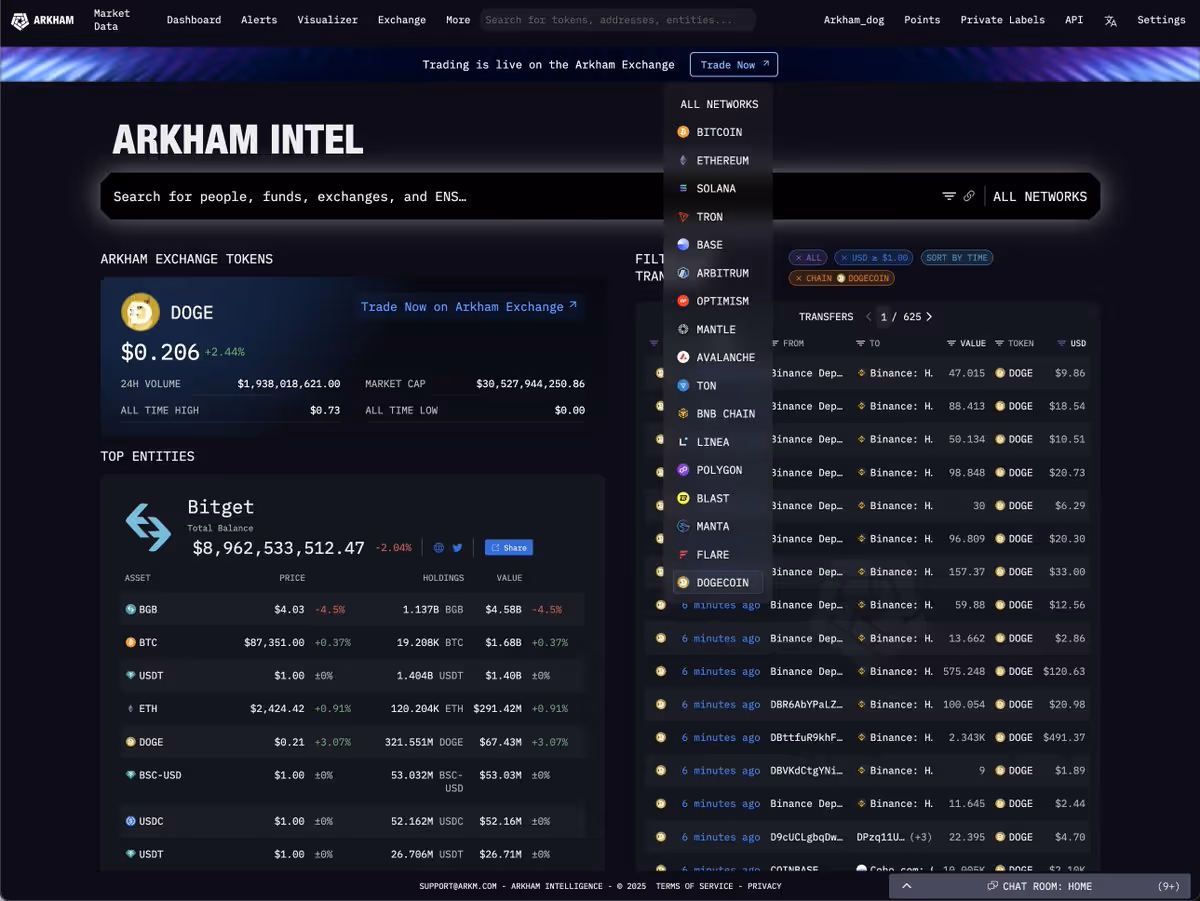Viewport: 1200px width, 901px height.
Task: Open the Points page
Action: tap(922, 20)
